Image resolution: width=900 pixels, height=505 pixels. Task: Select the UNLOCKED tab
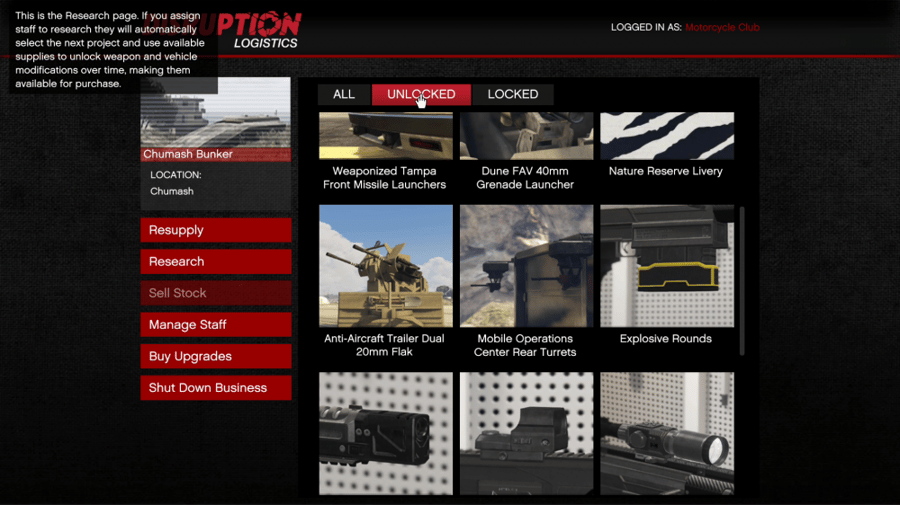pos(421,95)
